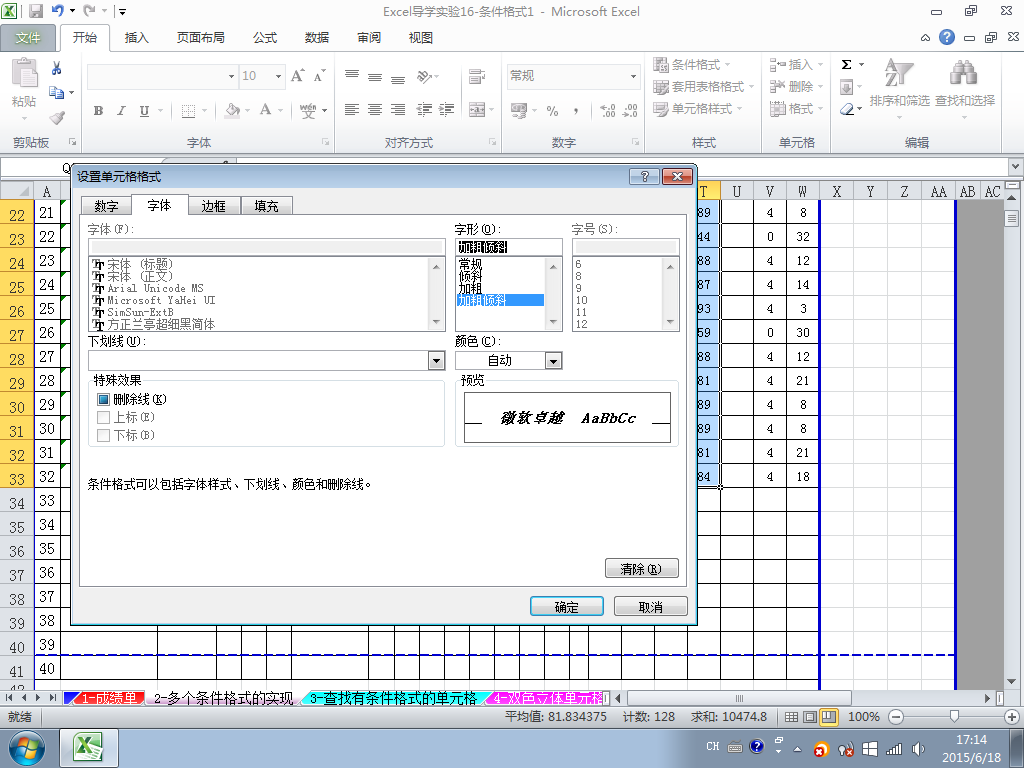Switch to the 填充 dialog tab
This screenshot has width=1024, height=768.
pyautogui.click(x=266, y=206)
